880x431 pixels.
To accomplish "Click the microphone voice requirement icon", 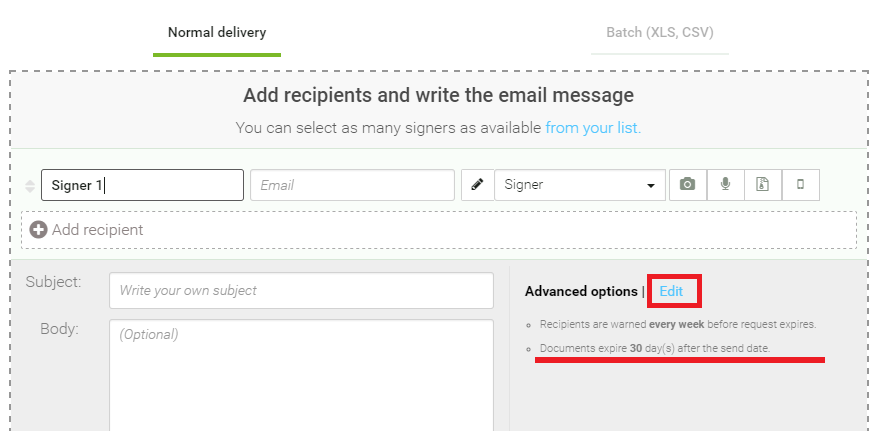I will point(726,185).
